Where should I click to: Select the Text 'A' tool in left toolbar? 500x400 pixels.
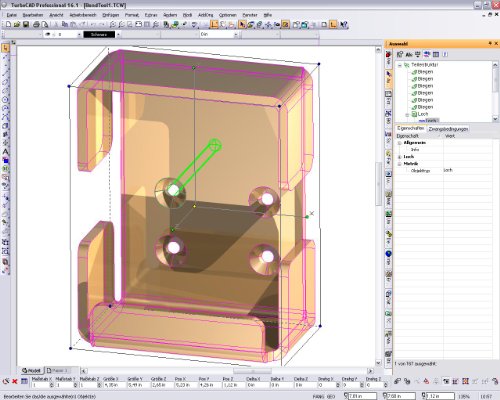pyautogui.click(x=6, y=152)
